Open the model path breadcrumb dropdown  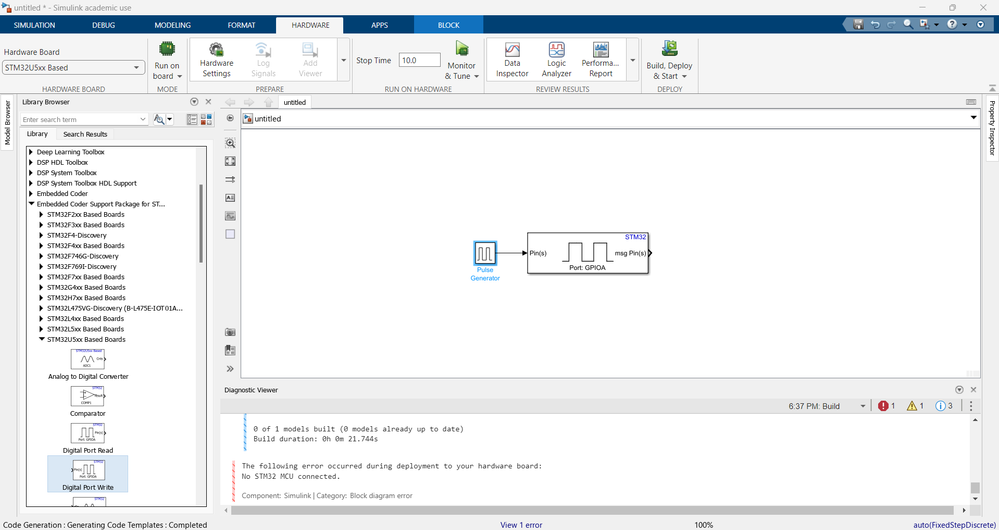point(973,118)
